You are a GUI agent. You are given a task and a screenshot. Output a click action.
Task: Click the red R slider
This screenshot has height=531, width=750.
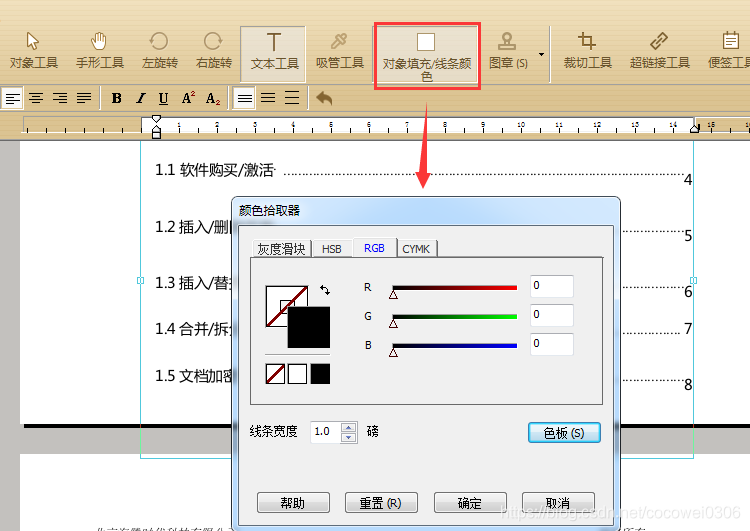(x=454, y=288)
